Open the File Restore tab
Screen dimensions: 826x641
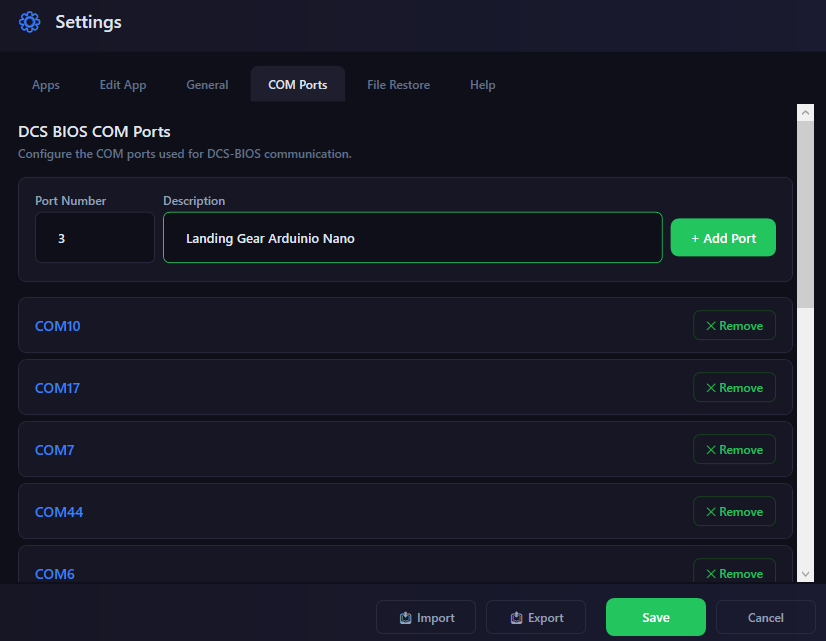398,85
